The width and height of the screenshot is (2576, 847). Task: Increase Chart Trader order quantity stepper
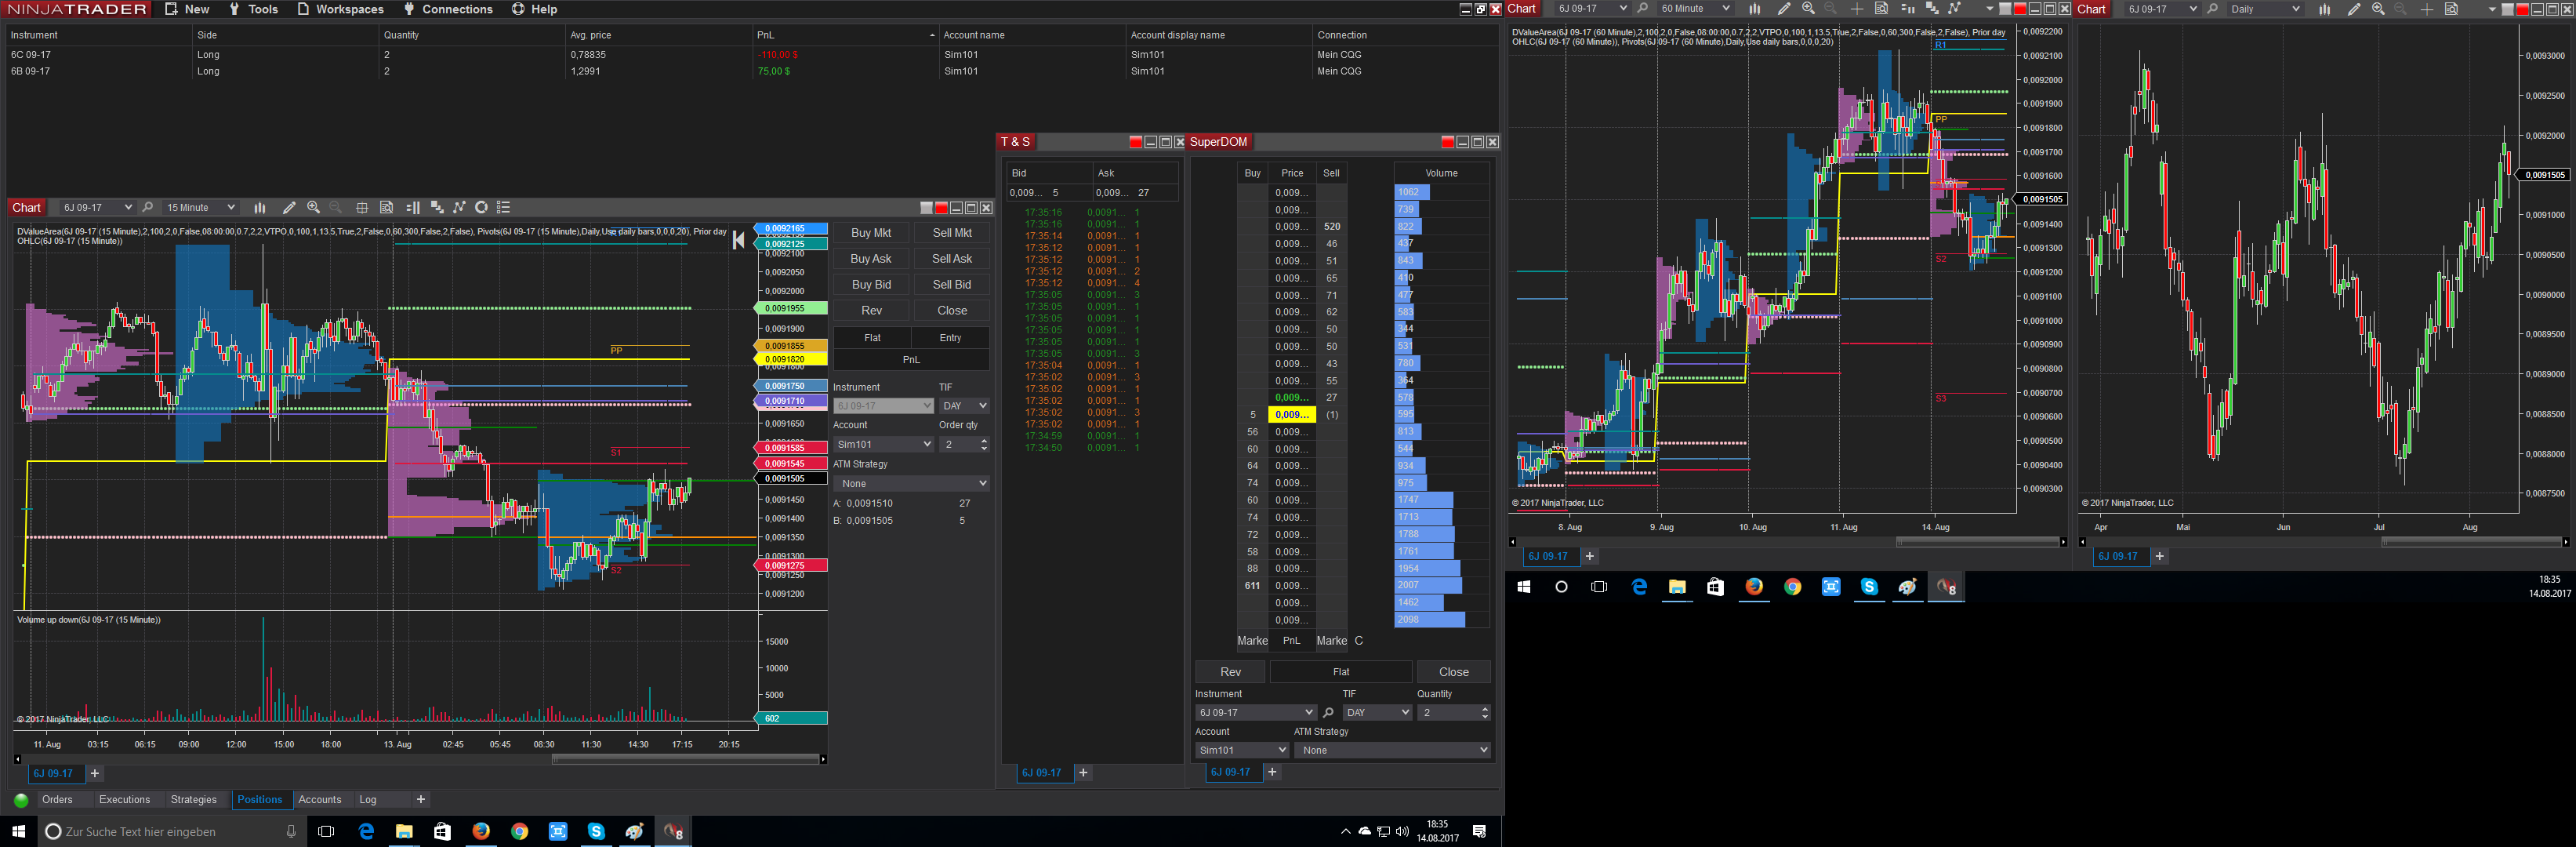984,440
